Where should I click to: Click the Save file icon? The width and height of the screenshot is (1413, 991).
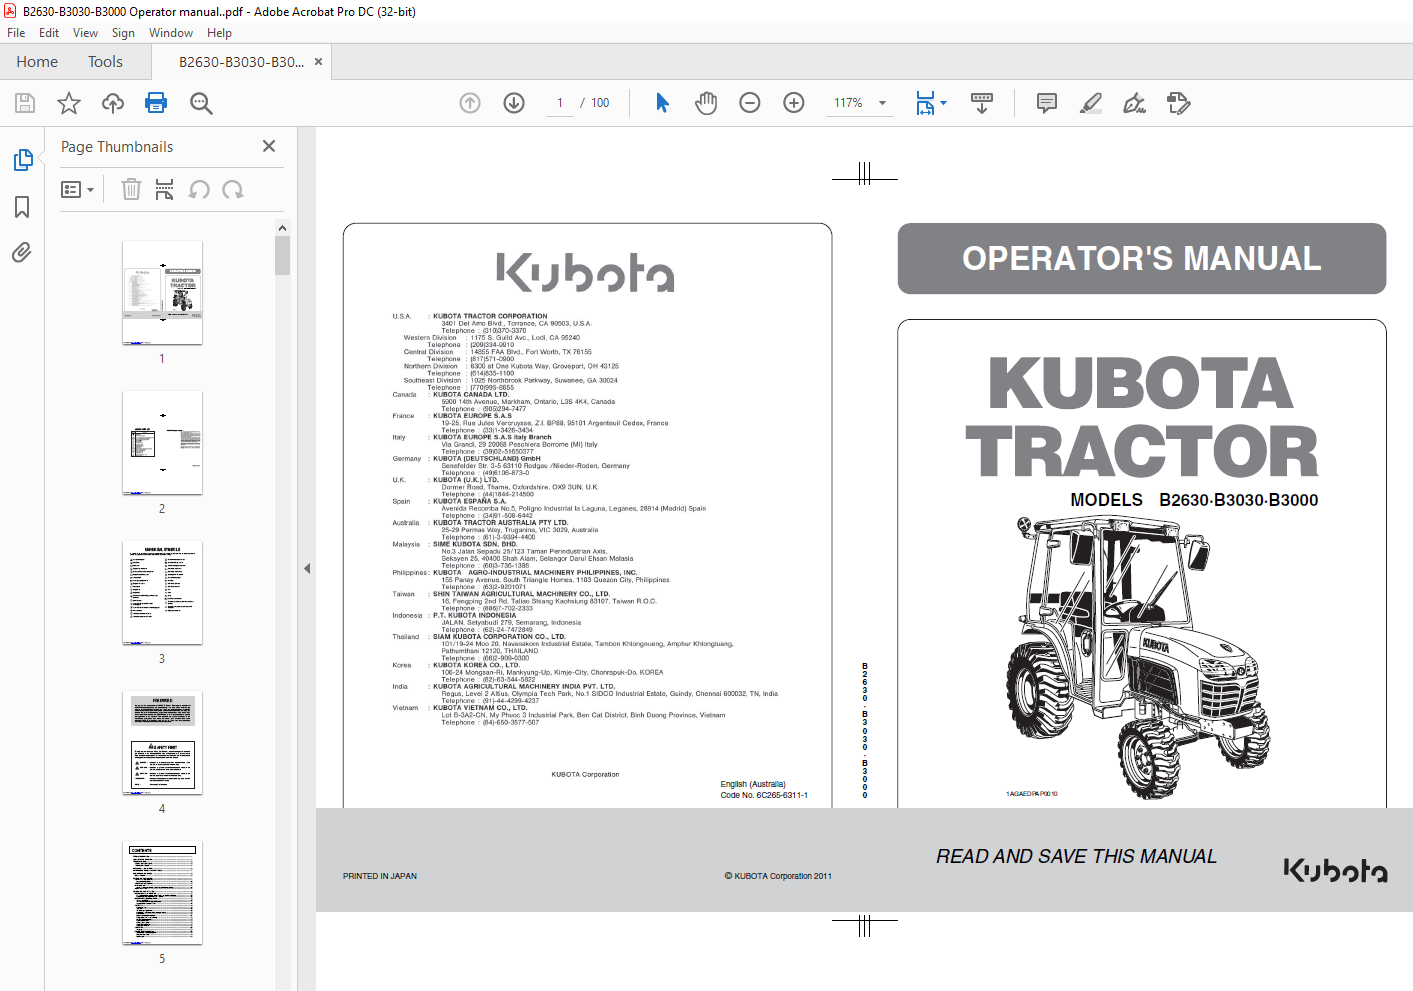pyautogui.click(x=25, y=103)
